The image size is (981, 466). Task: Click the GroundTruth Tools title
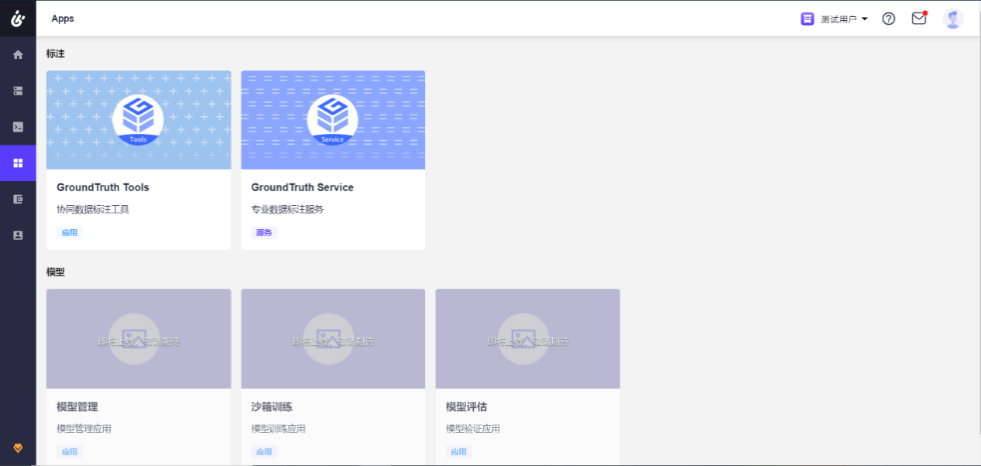coord(103,187)
